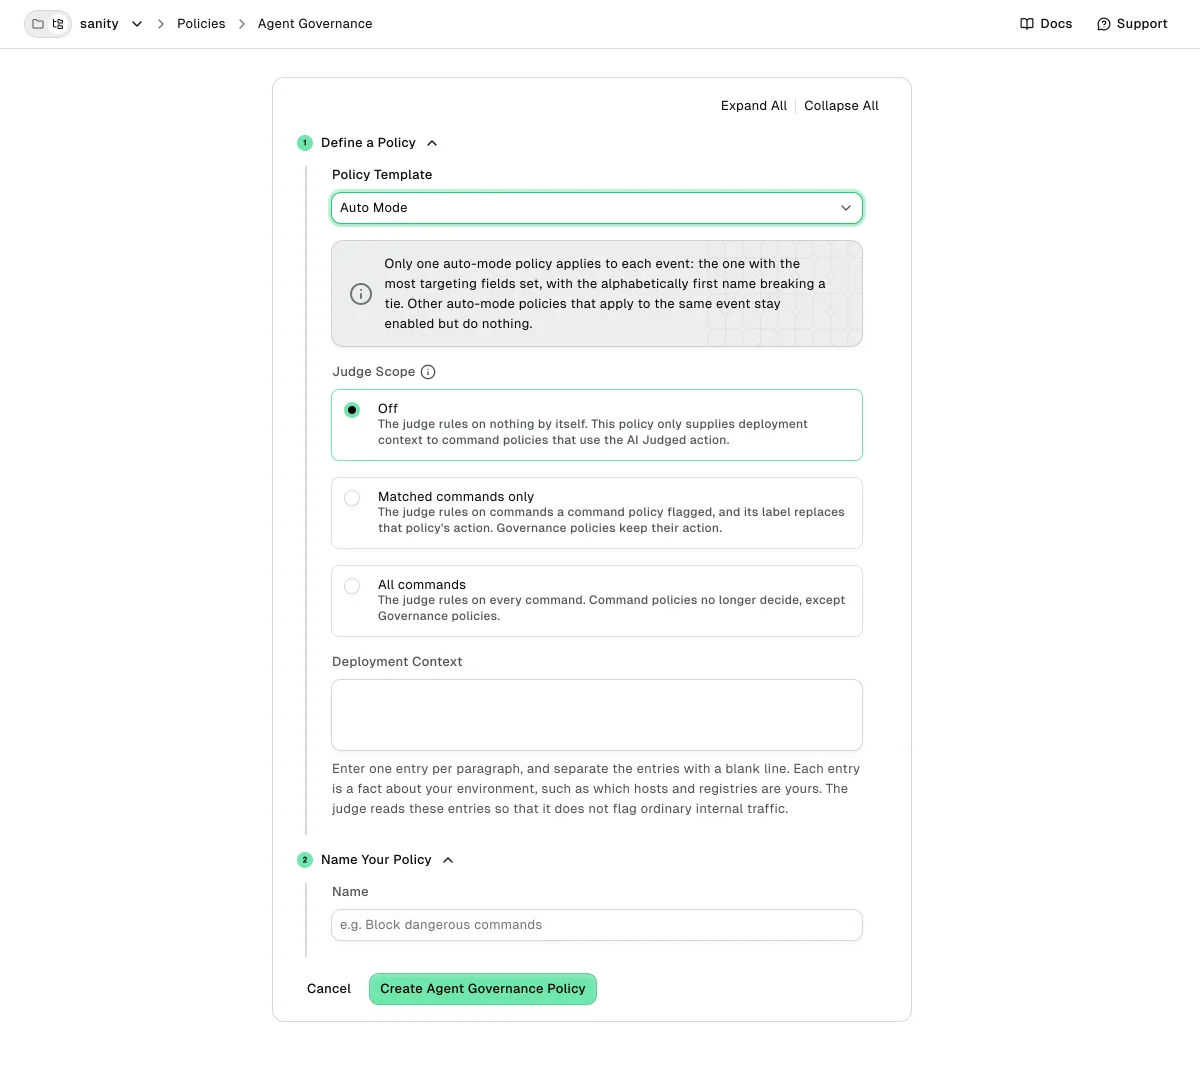Click the Name Your Policy heading
This screenshot has height=1078, width=1200.
tap(376, 860)
